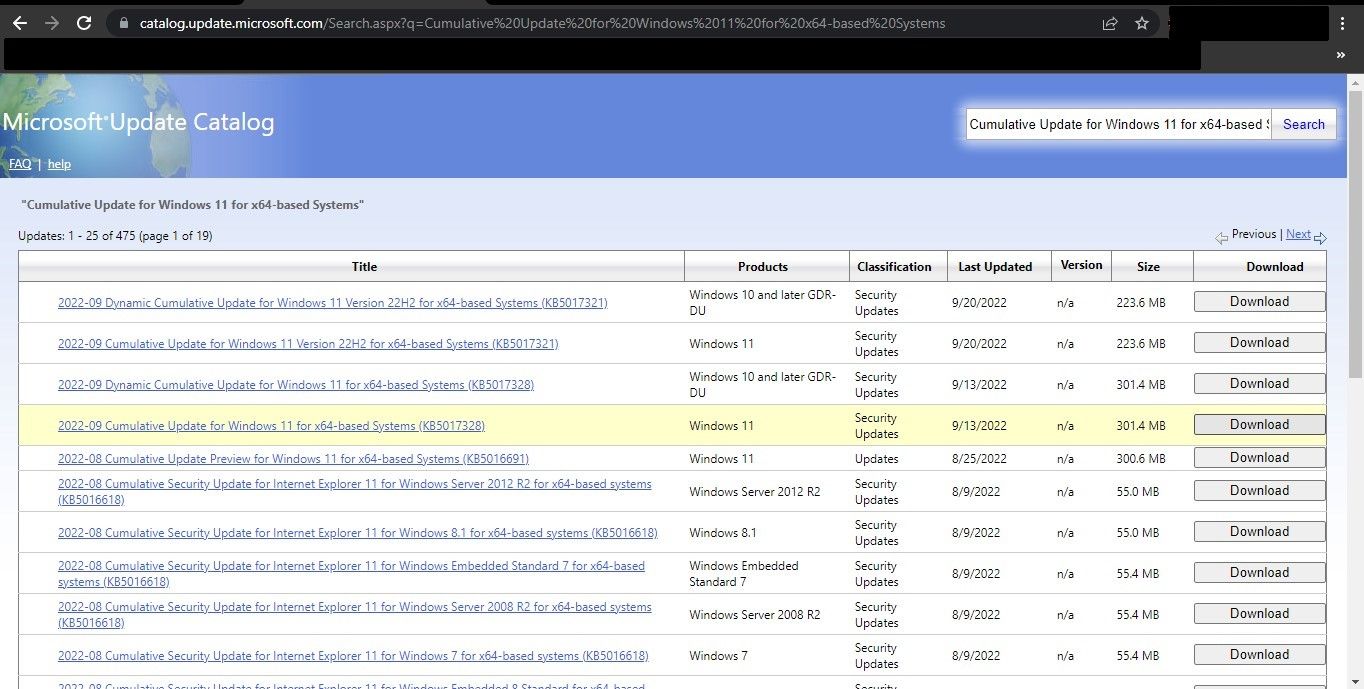
Task: Open the FAQ link
Action: tap(20, 164)
